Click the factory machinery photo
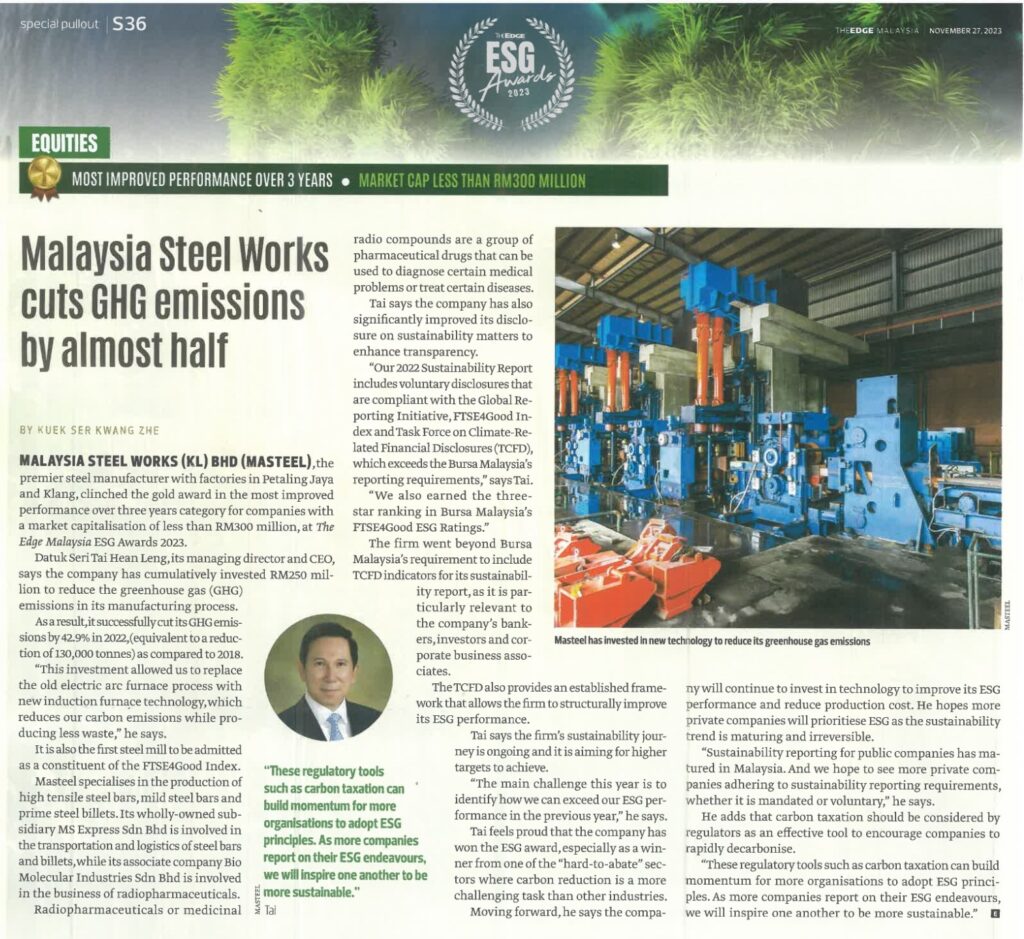This screenshot has height=939, width=1024. [x=777, y=428]
